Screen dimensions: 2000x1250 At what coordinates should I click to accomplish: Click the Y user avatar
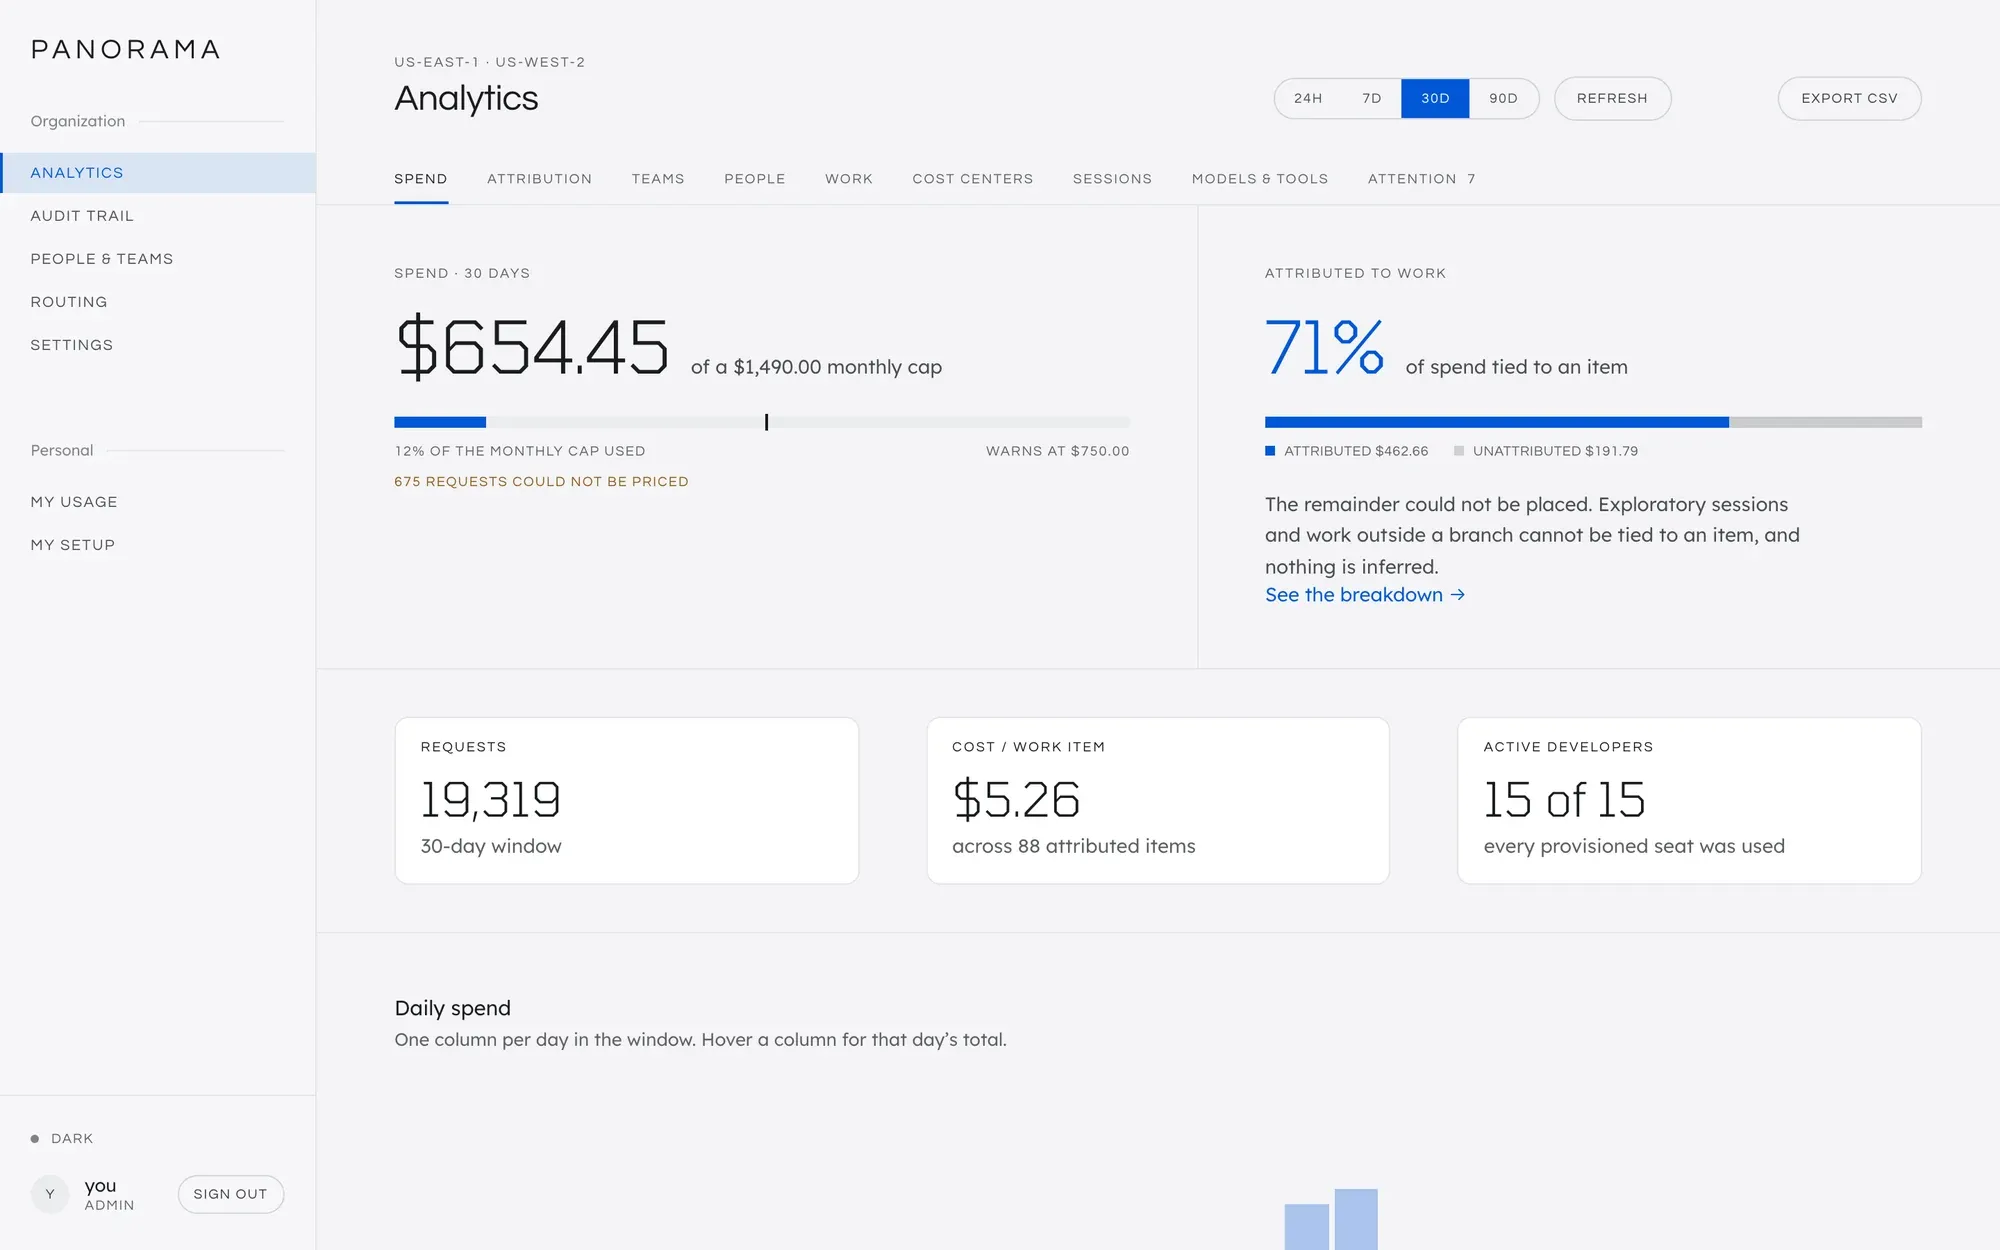coord(50,1194)
